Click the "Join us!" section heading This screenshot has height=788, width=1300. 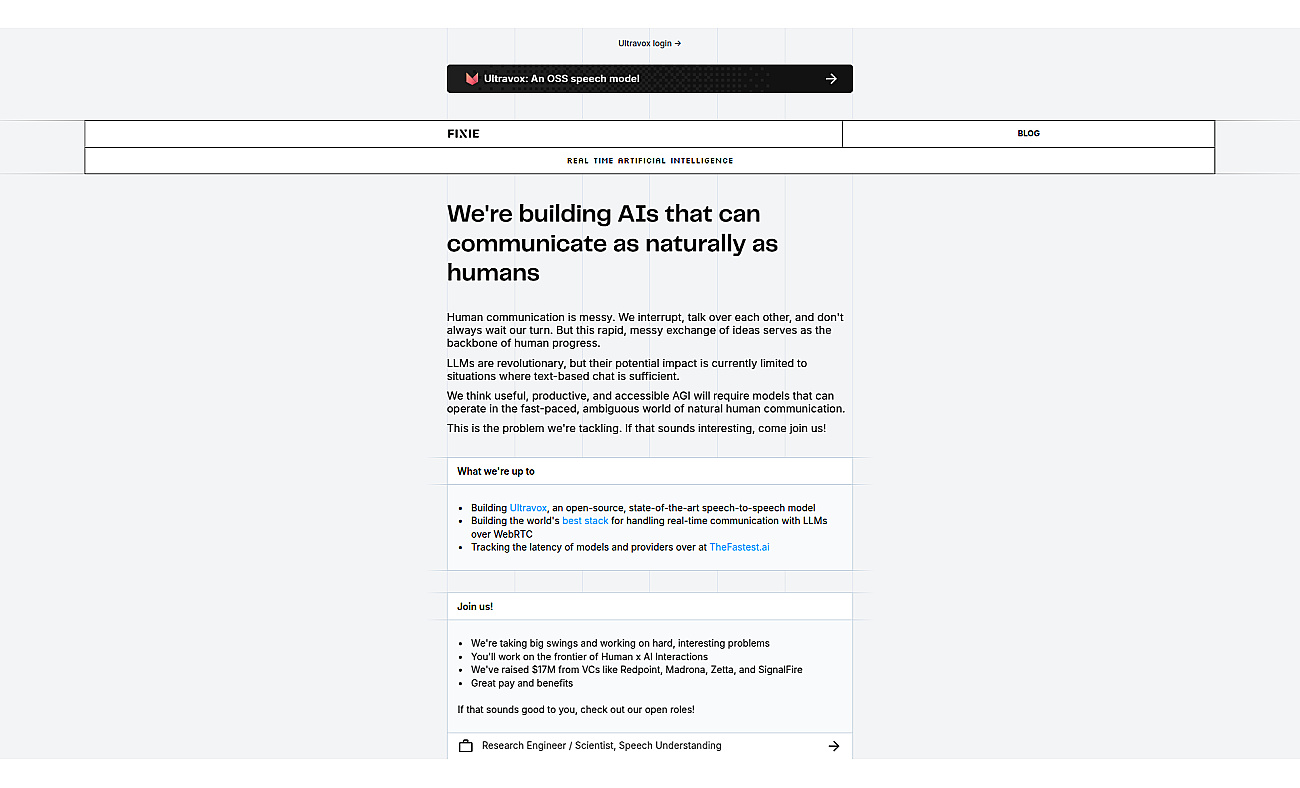[x=475, y=607]
